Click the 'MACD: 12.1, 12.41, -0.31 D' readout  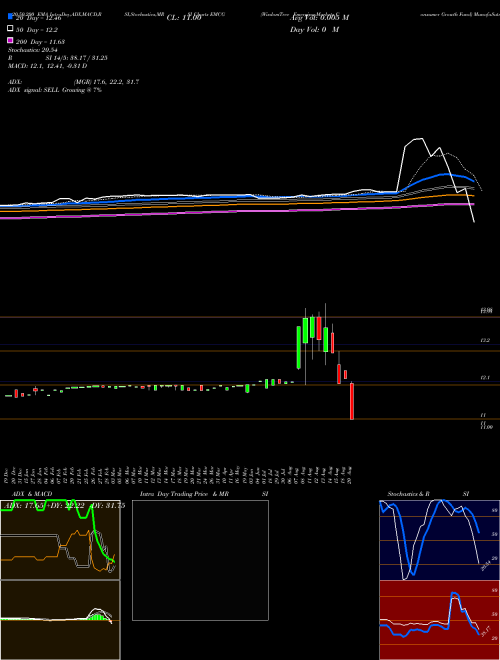pyautogui.click(x=48, y=66)
